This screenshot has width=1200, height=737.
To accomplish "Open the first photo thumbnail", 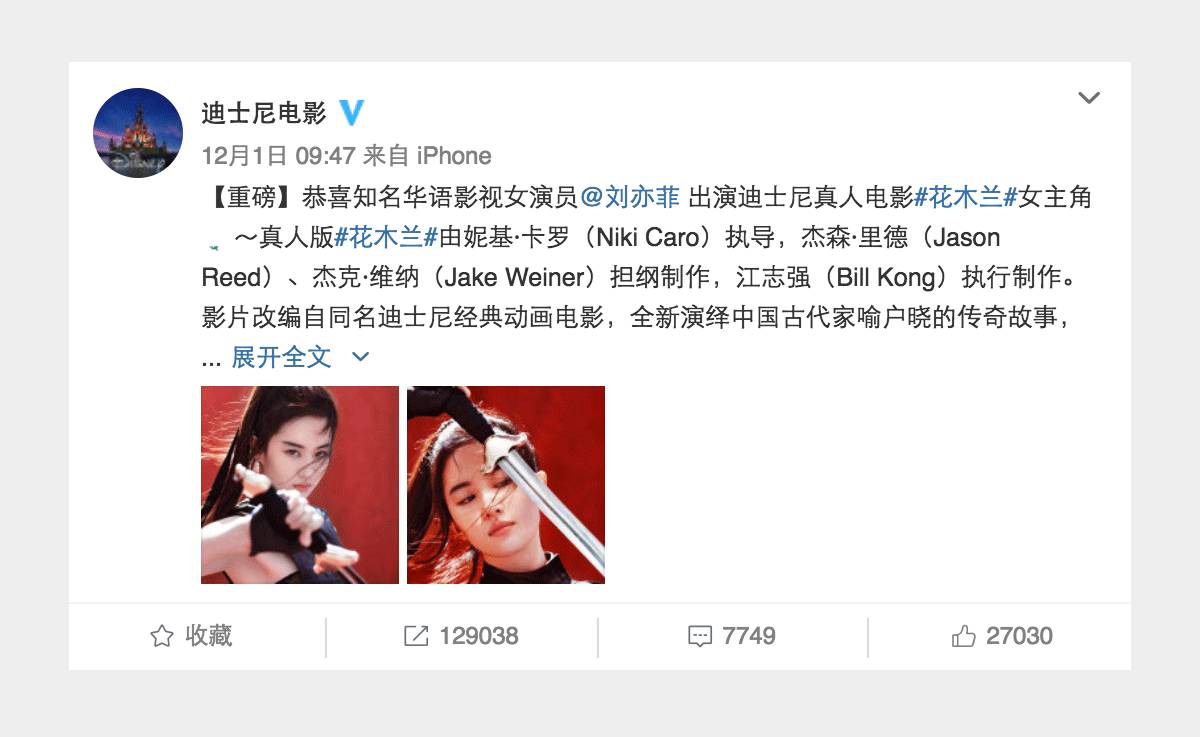I will pos(300,485).
